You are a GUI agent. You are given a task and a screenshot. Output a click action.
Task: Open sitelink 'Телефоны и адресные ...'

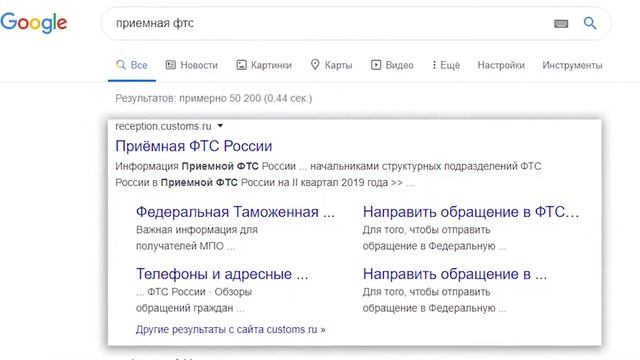[x=222, y=274]
